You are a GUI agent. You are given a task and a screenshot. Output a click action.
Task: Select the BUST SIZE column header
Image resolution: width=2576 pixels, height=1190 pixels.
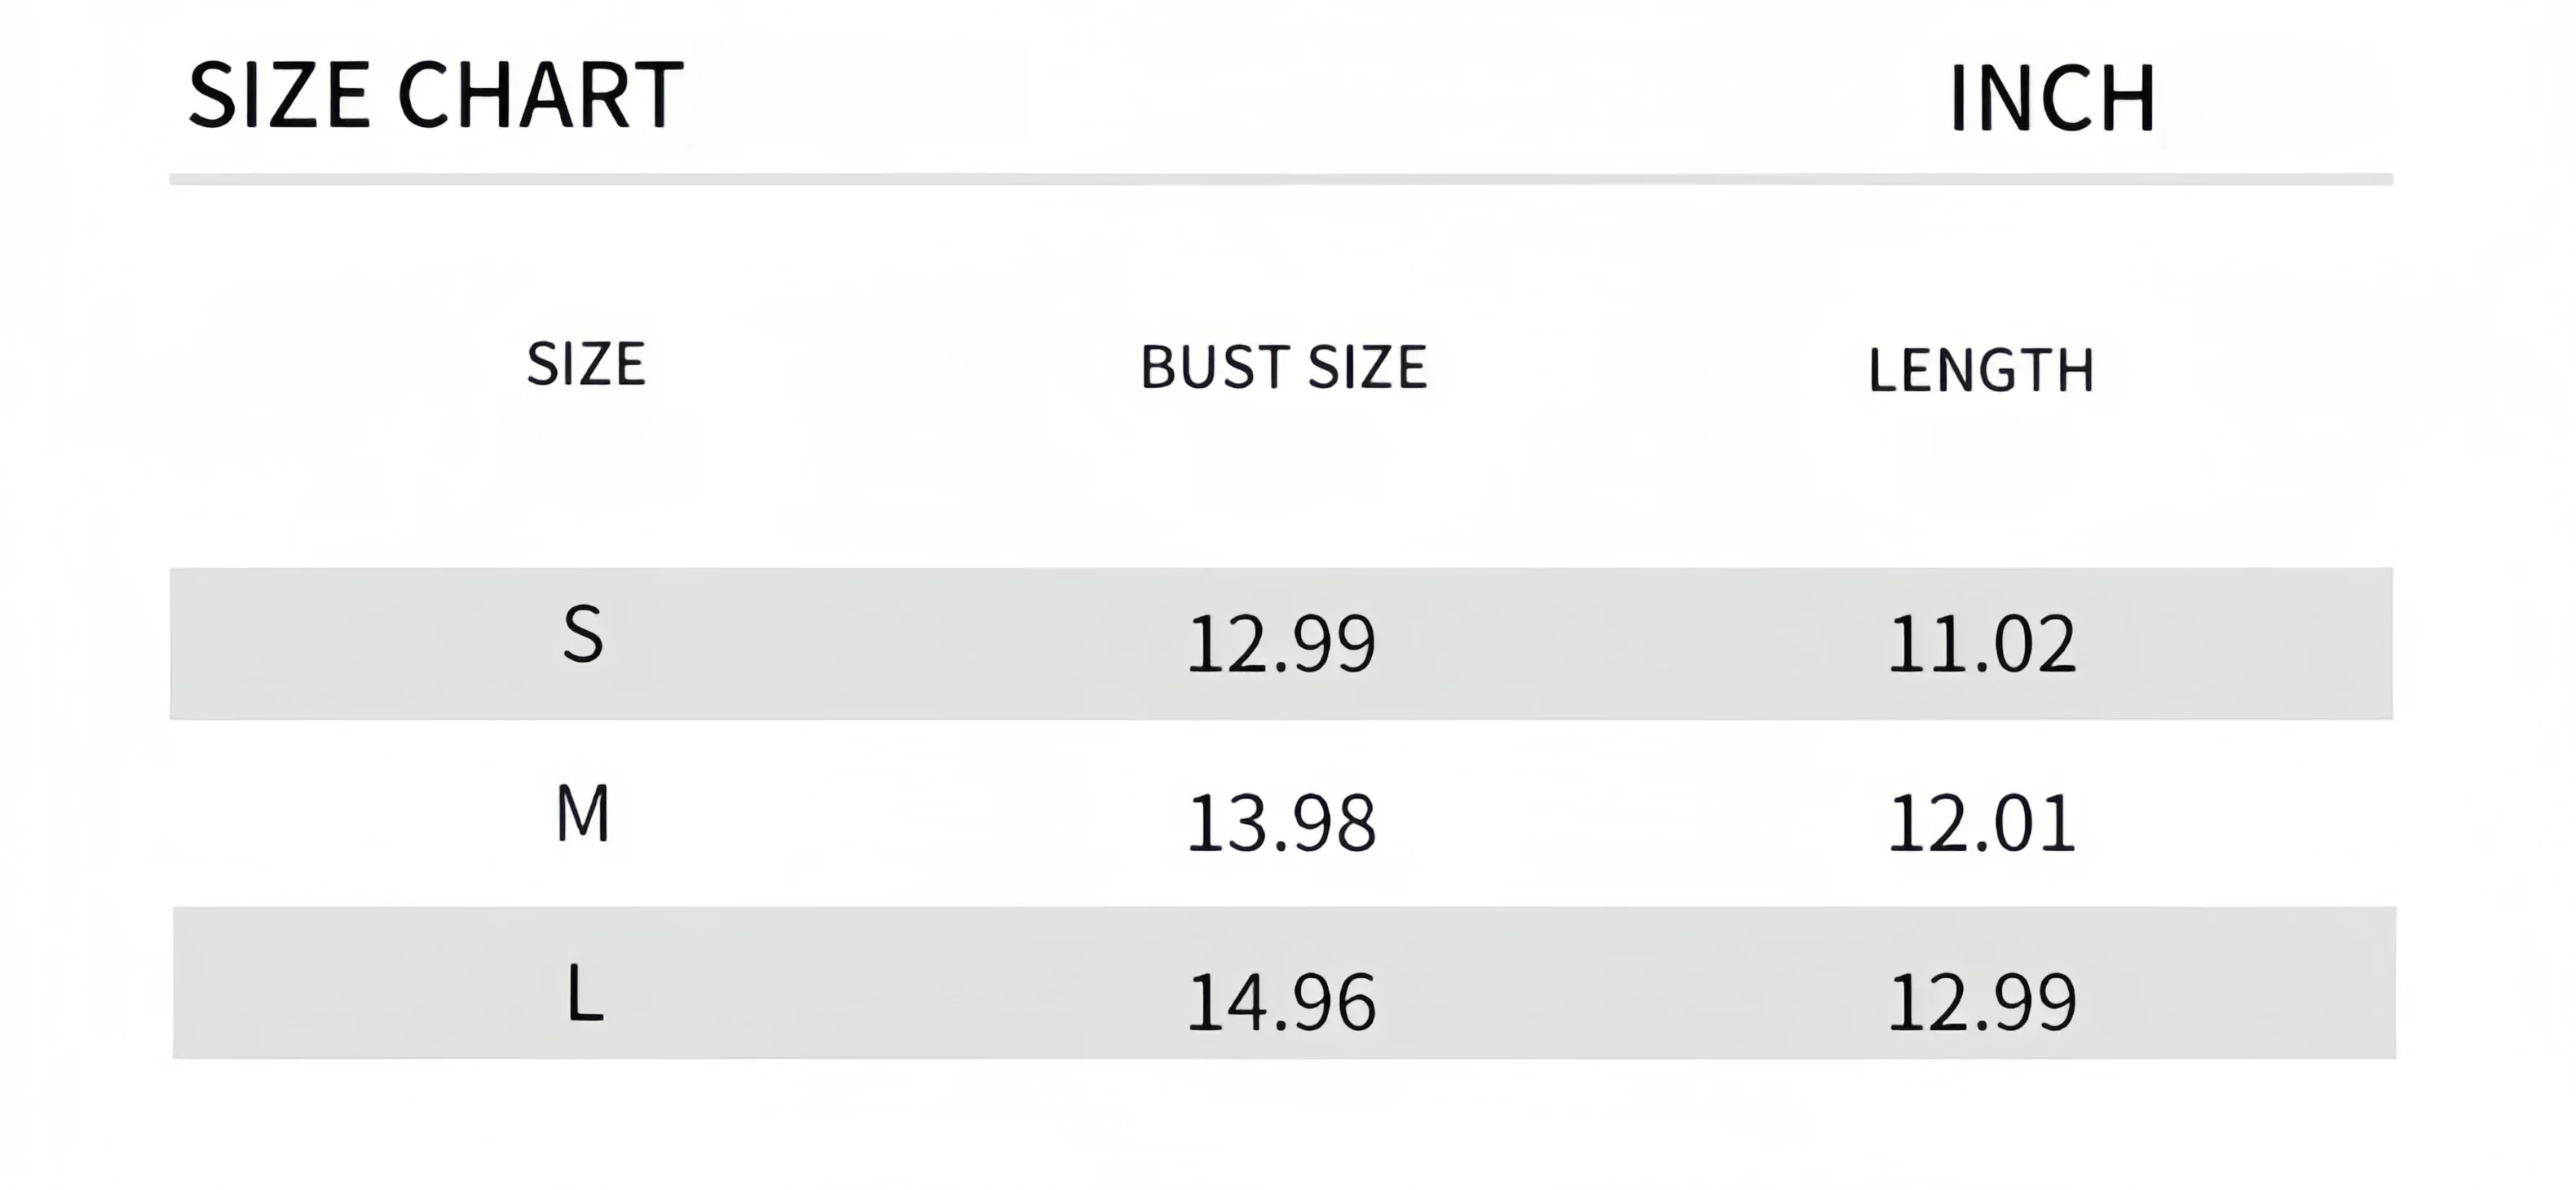pyautogui.click(x=1283, y=367)
